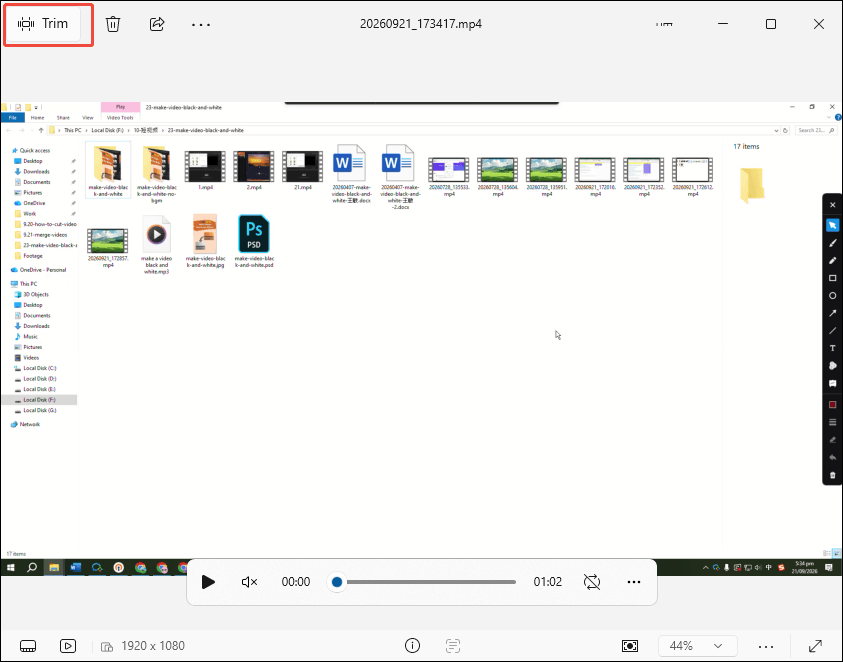Click the 1920 x 1080 dimensions label
Screen dimensions: 843x662
[x=153, y=646]
